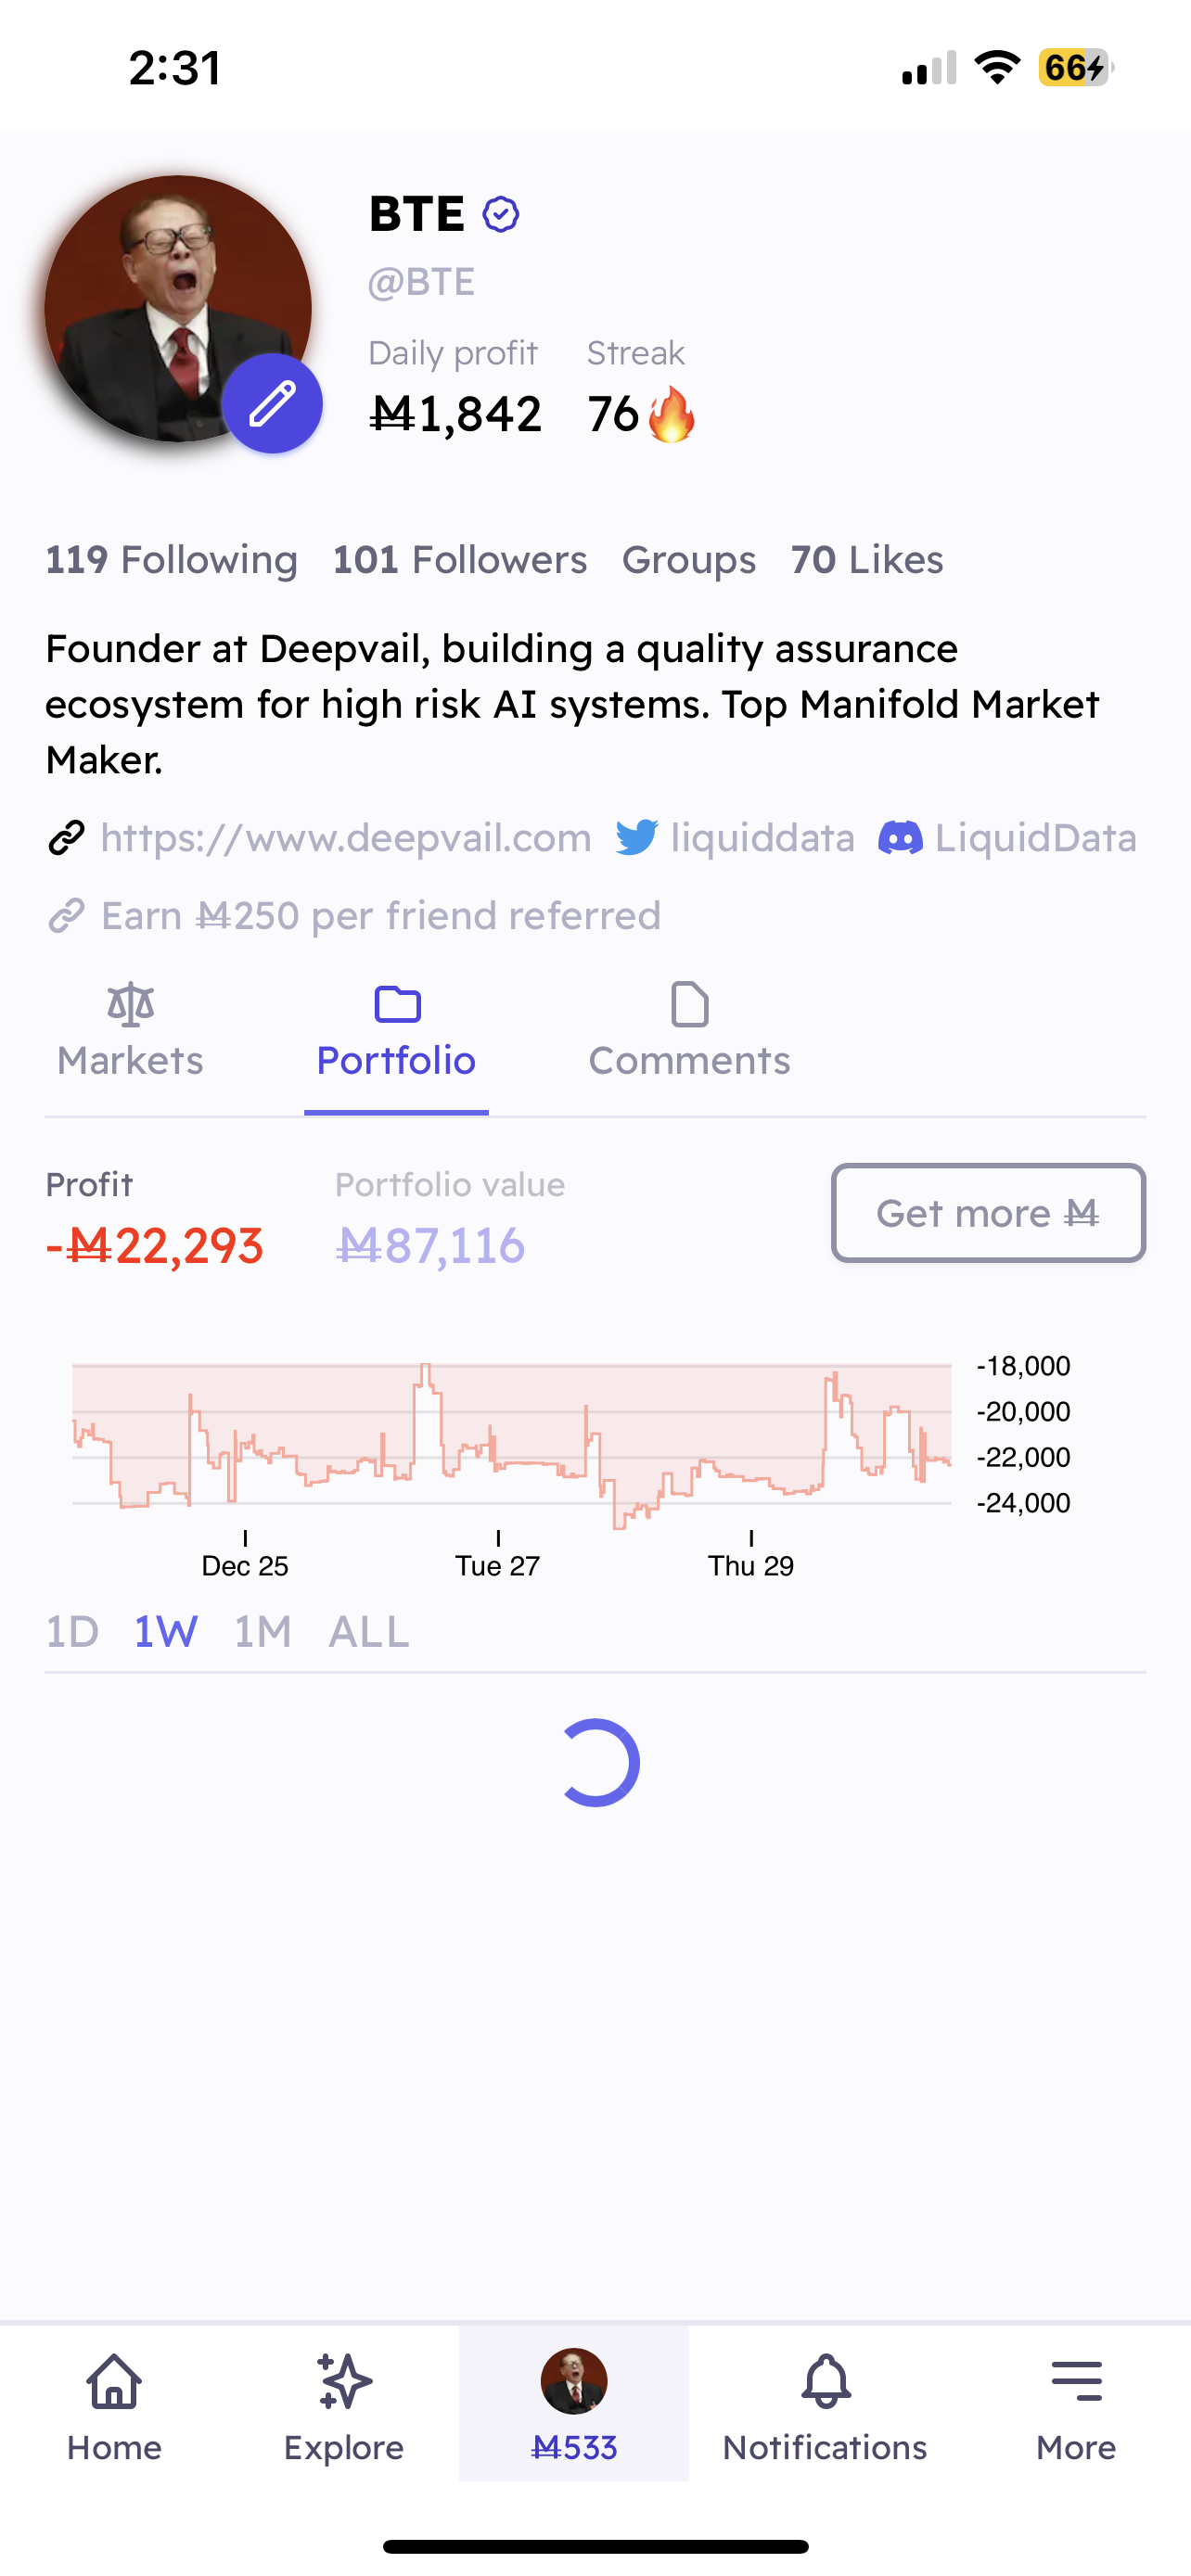Open the More hamburger menu
The height and width of the screenshot is (2576, 1191).
coord(1076,2381)
